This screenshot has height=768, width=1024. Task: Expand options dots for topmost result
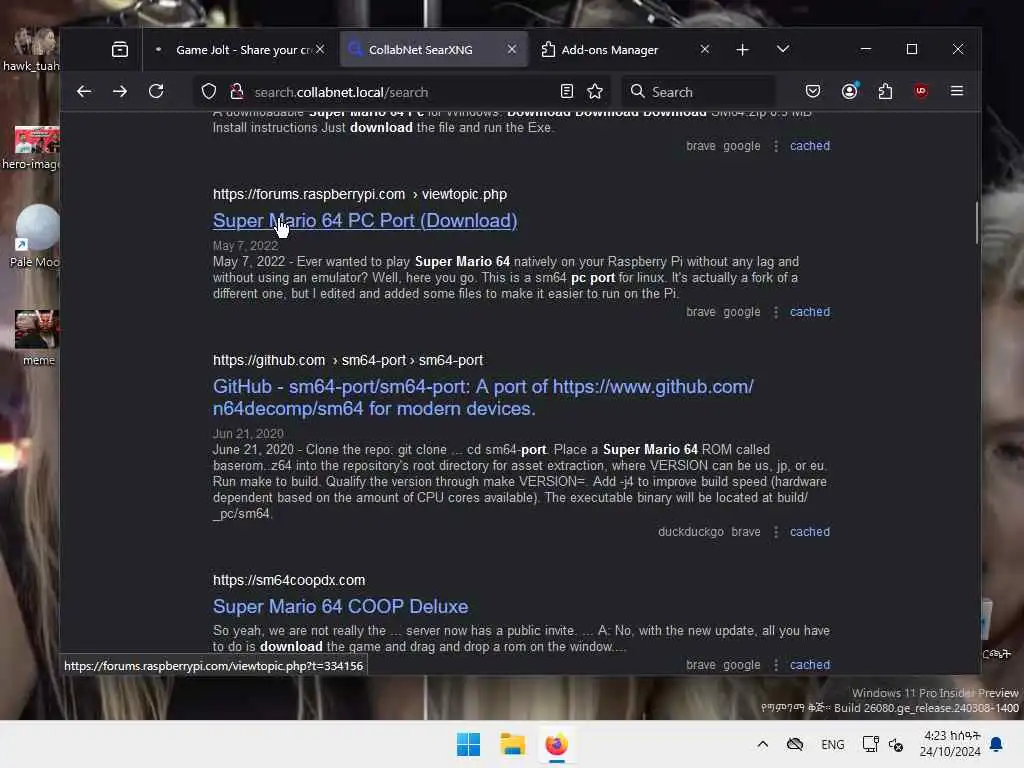[775, 146]
